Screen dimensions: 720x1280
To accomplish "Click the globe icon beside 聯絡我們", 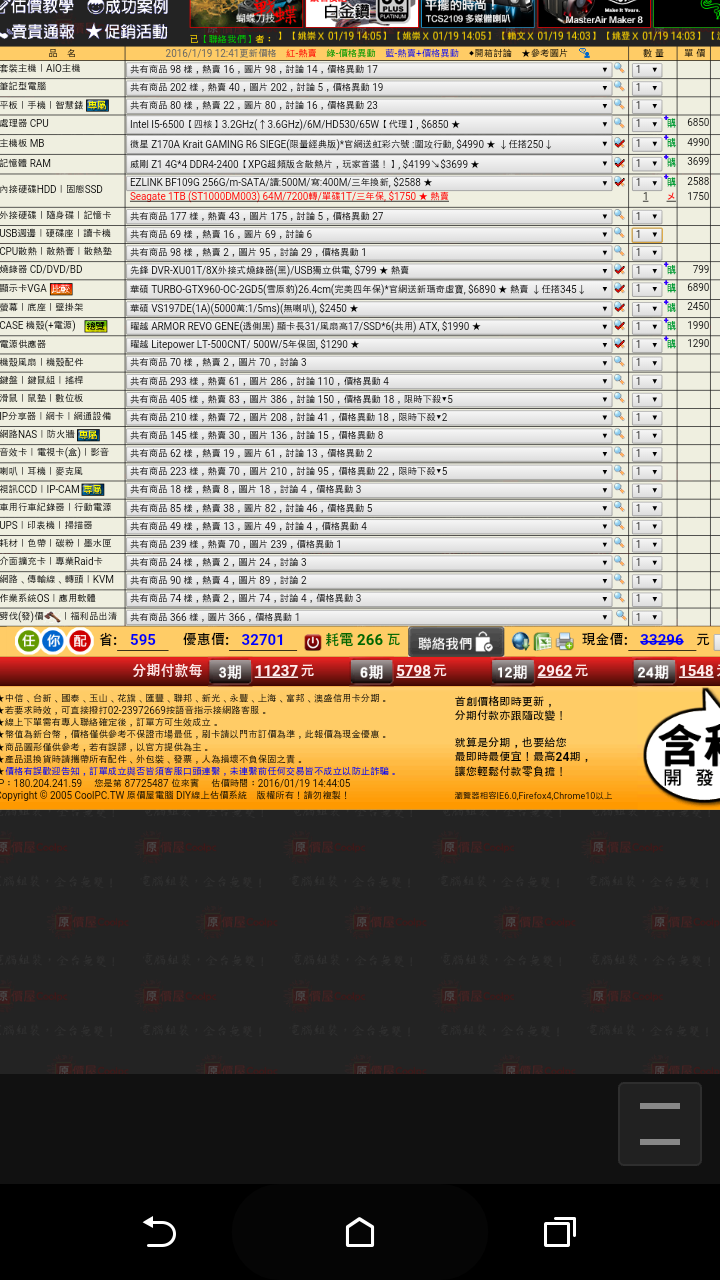I will tap(521, 641).
